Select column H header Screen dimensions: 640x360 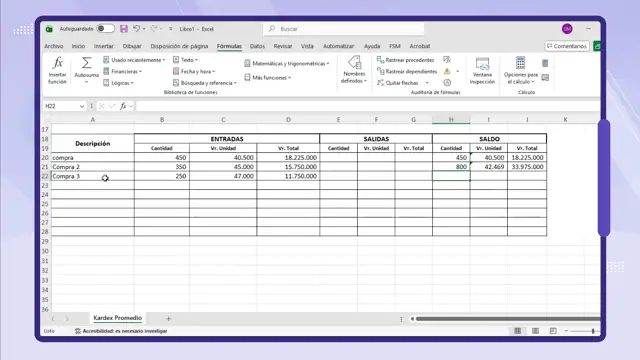[x=451, y=120]
